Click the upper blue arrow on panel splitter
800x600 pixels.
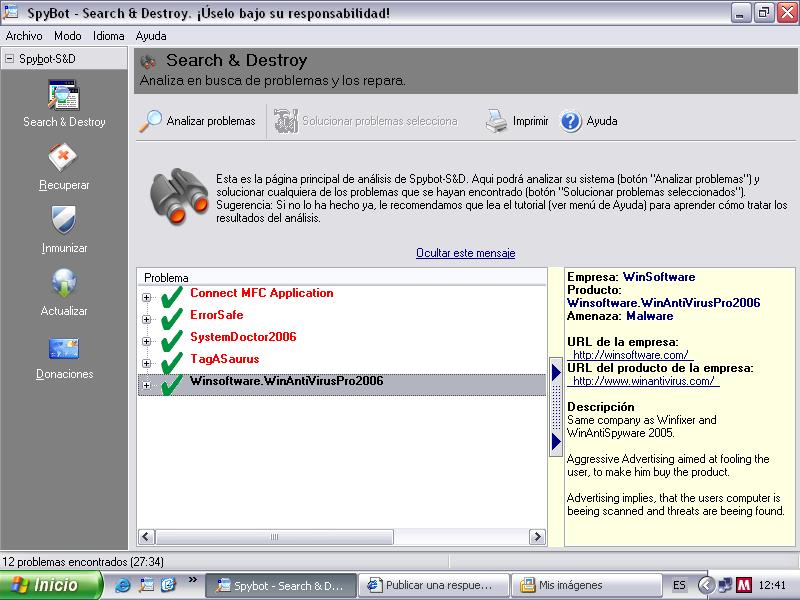click(556, 372)
